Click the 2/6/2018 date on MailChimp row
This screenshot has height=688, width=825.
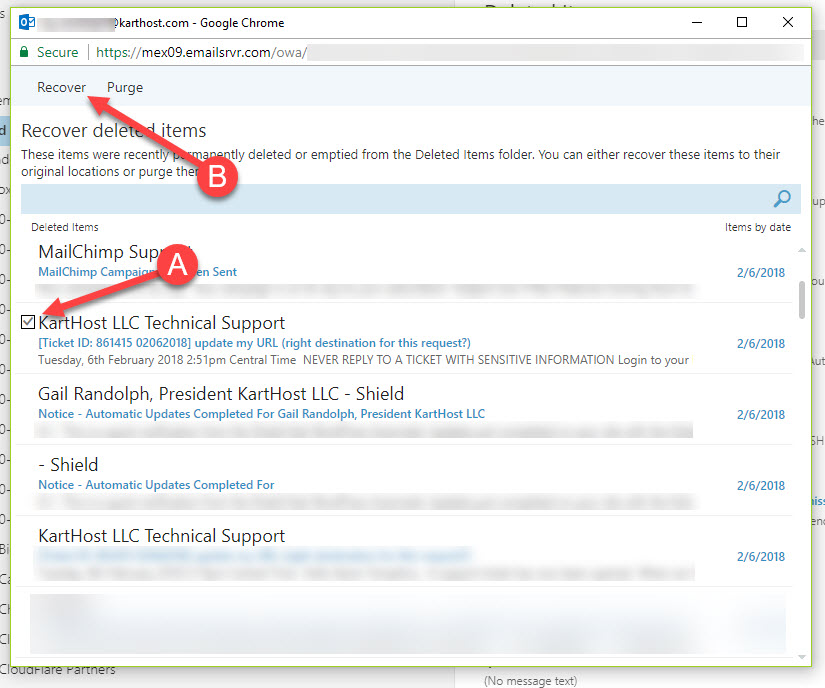761,272
